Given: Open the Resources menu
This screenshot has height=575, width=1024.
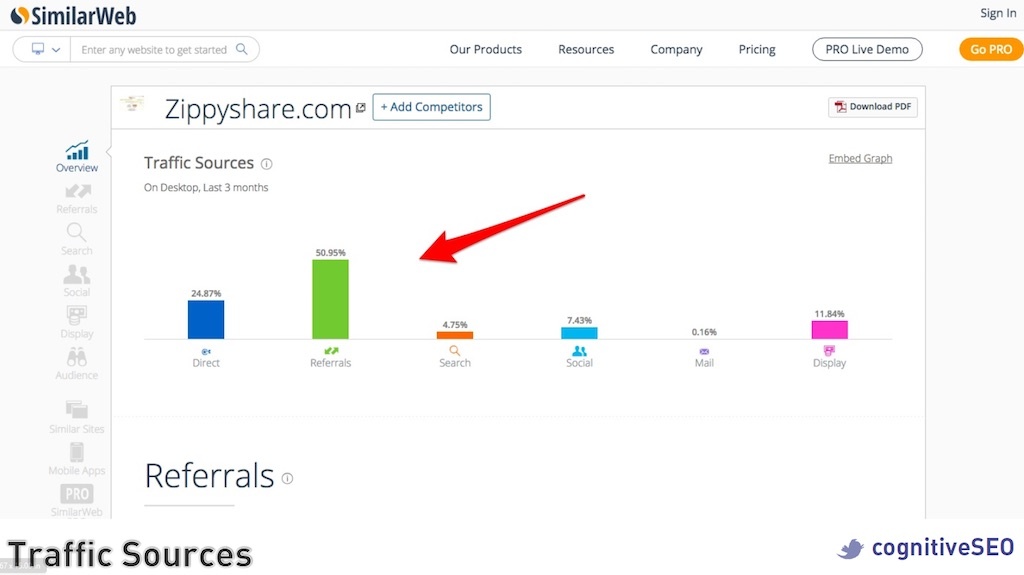Looking at the screenshot, I should pyautogui.click(x=586, y=50).
